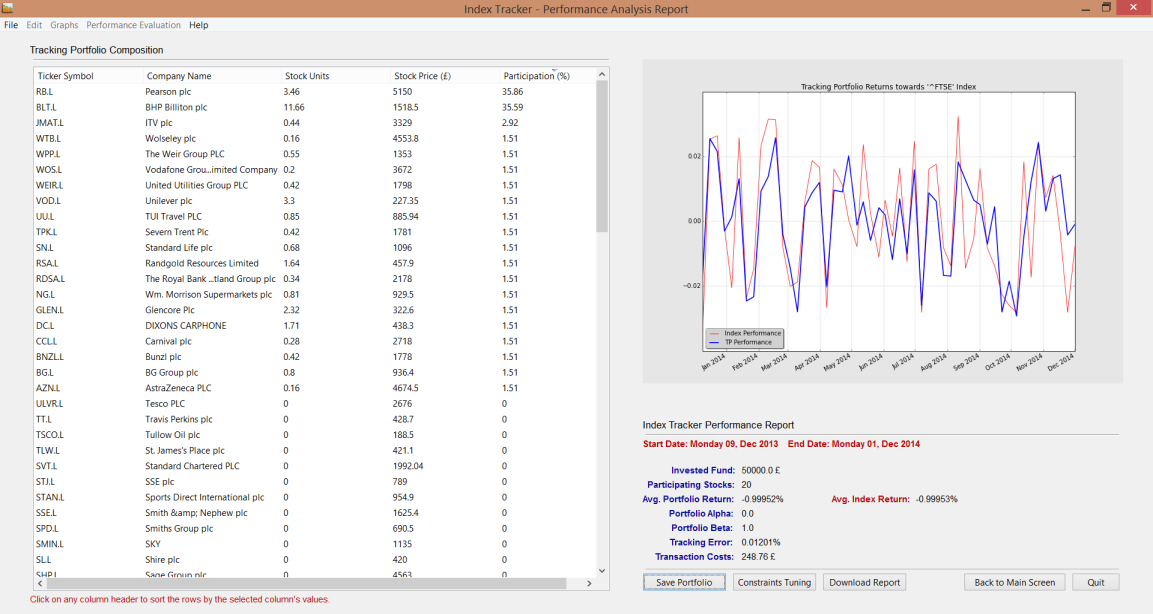
Task: Click the ITV plc company name
Action: [x=159, y=123]
